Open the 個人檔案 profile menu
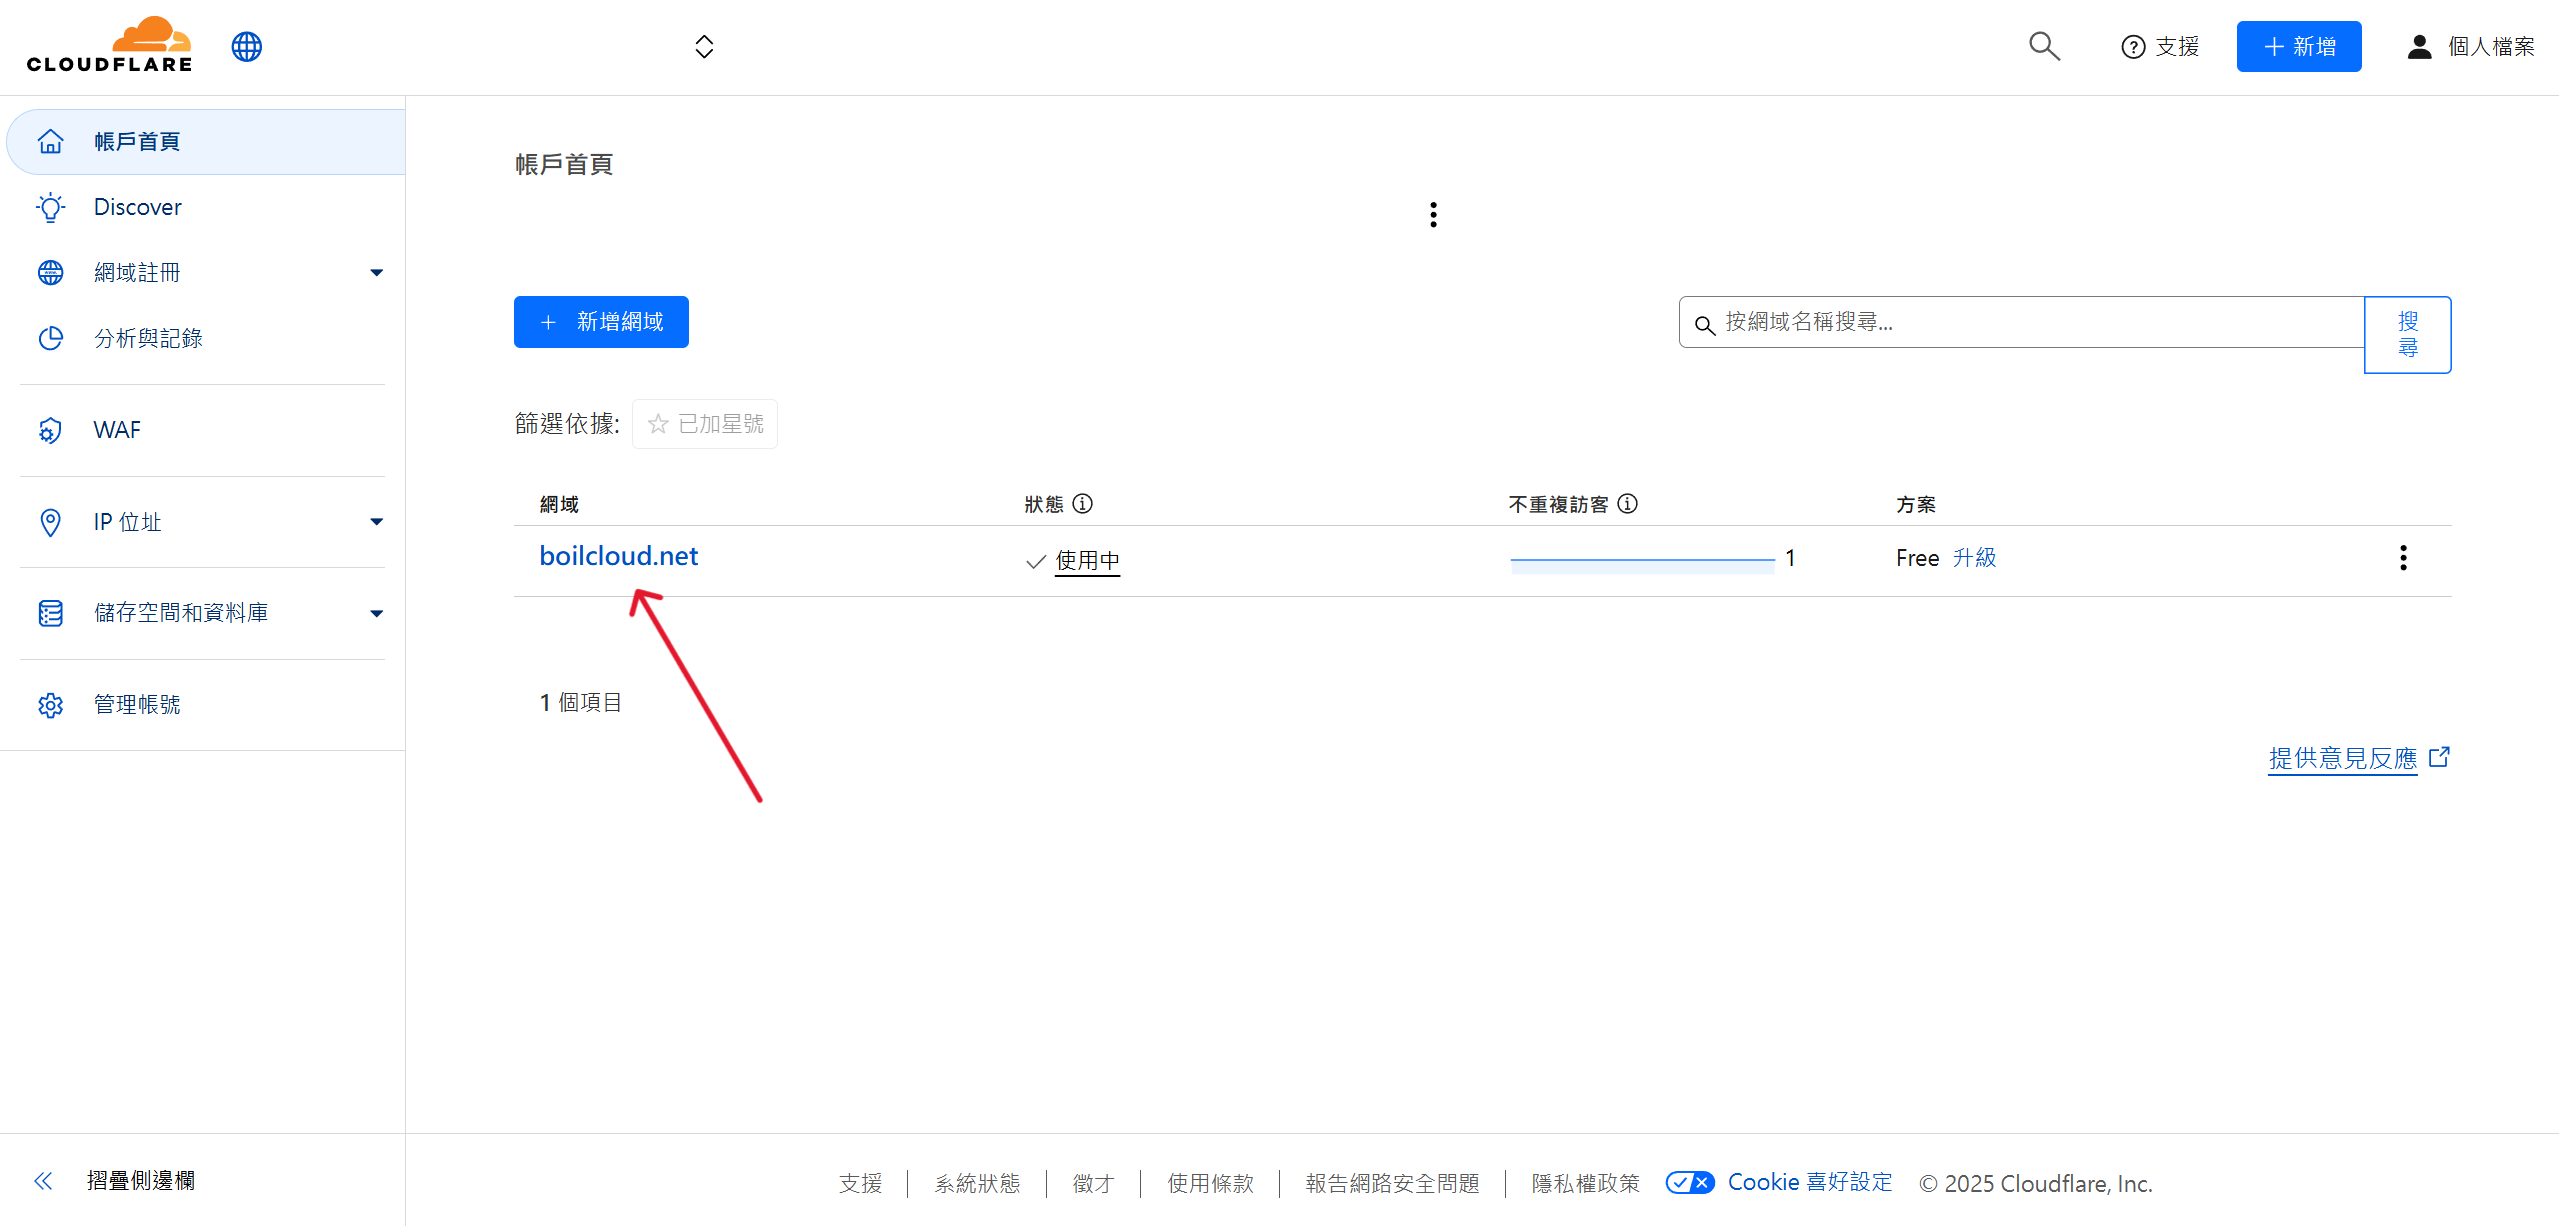 point(2471,47)
